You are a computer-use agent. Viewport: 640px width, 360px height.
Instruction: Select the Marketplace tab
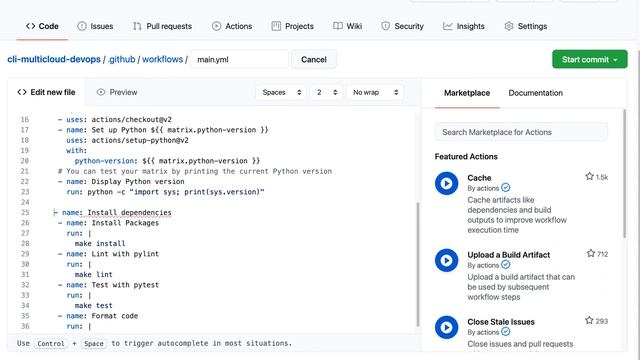click(x=467, y=93)
